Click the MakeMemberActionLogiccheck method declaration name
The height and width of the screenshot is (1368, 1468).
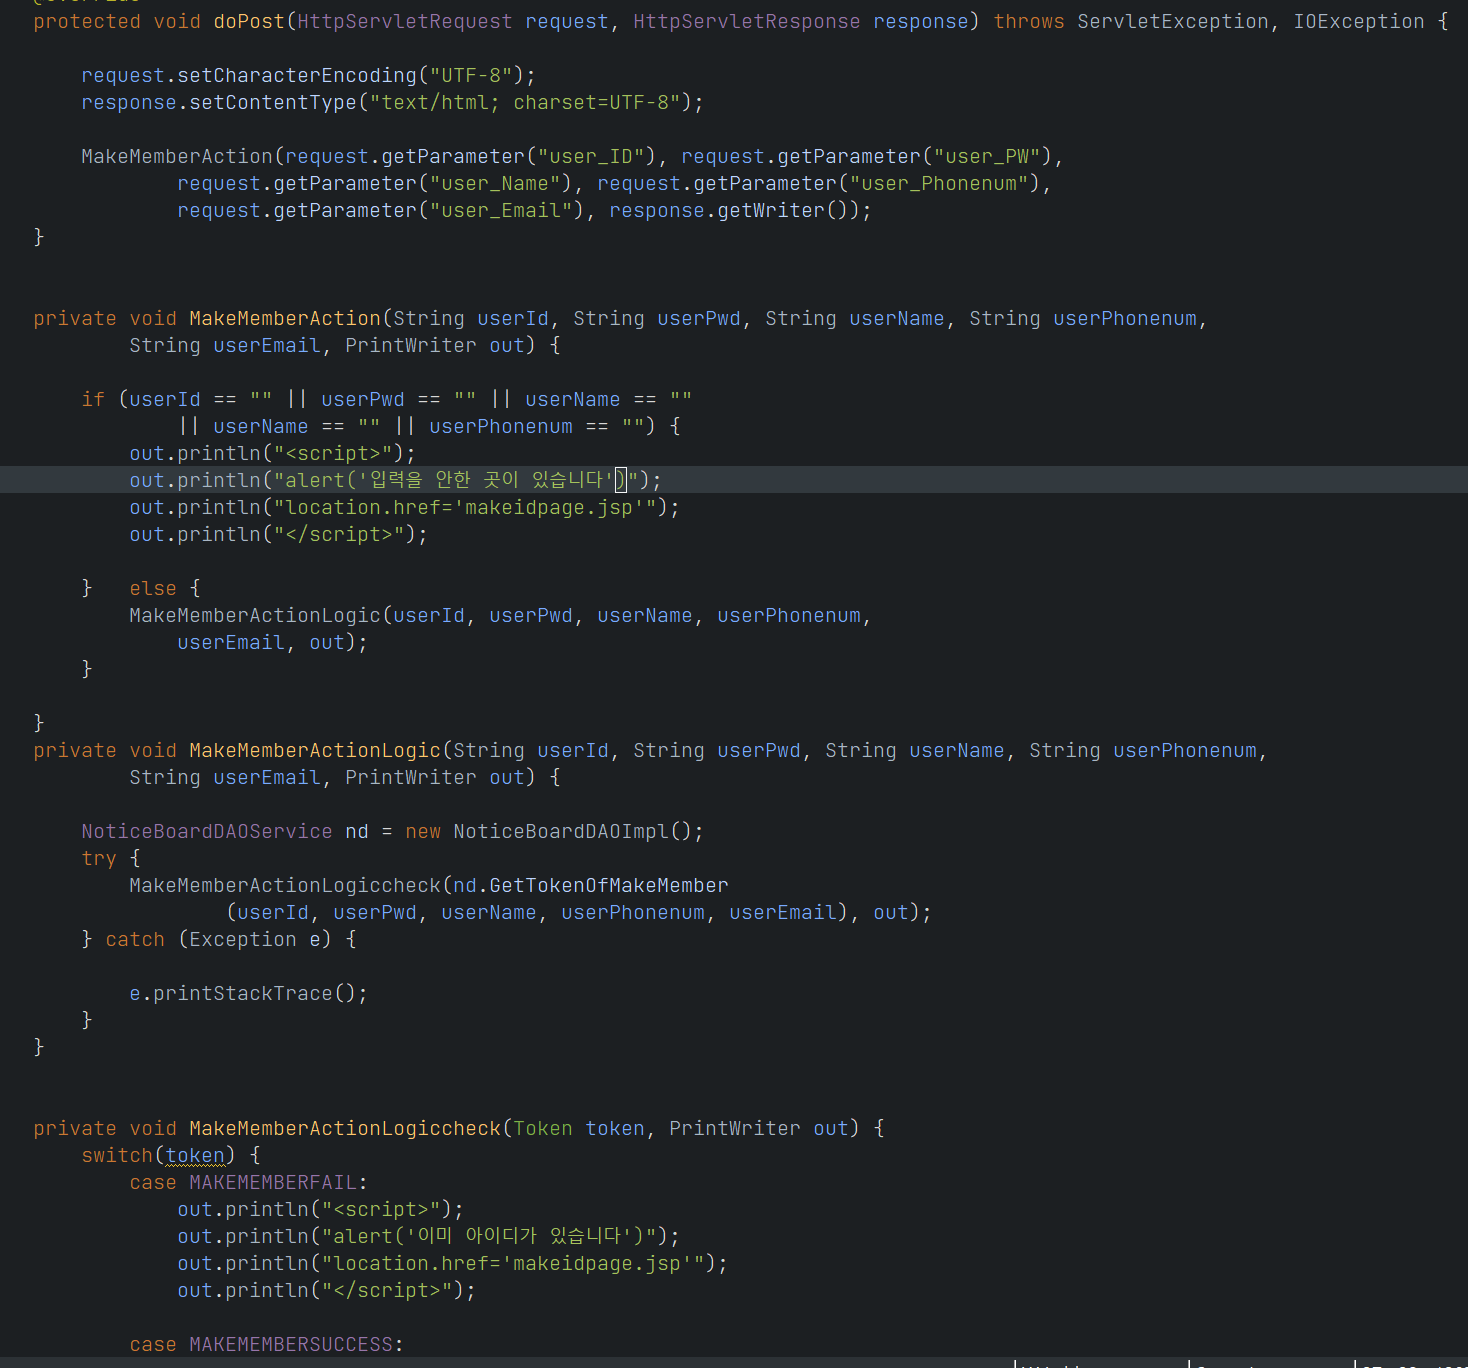(345, 1128)
